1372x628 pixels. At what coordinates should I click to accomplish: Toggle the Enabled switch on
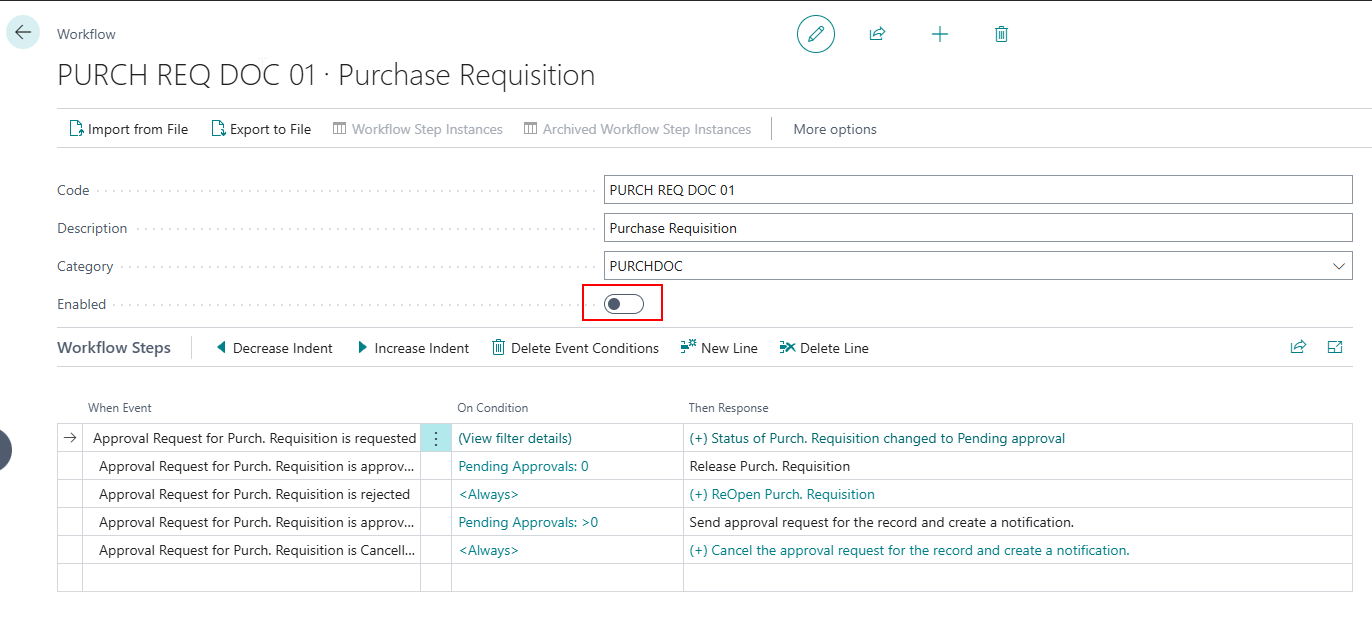coord(623,304)
